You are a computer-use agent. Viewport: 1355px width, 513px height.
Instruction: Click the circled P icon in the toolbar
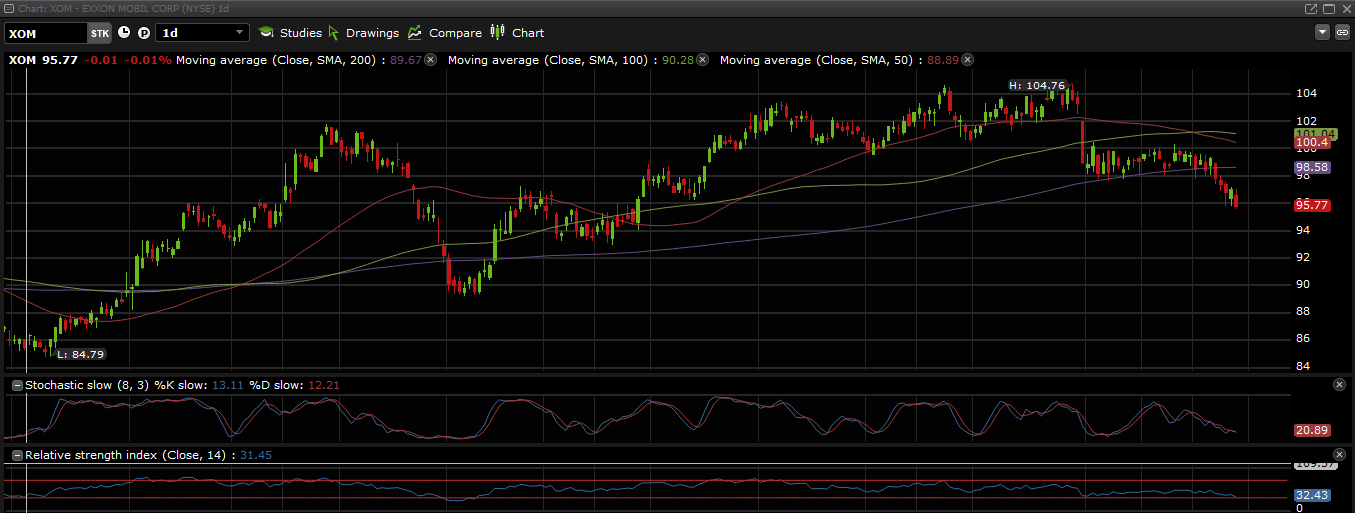143,32
